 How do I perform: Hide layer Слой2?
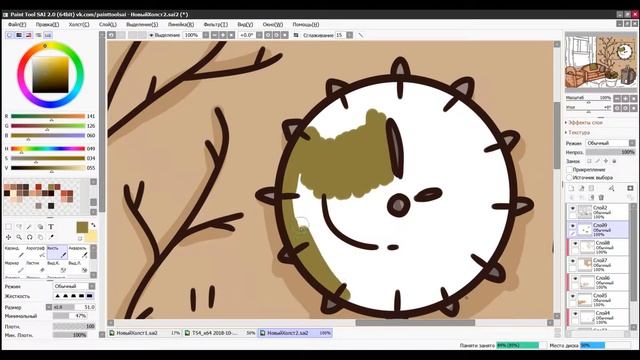coord(572,209)
